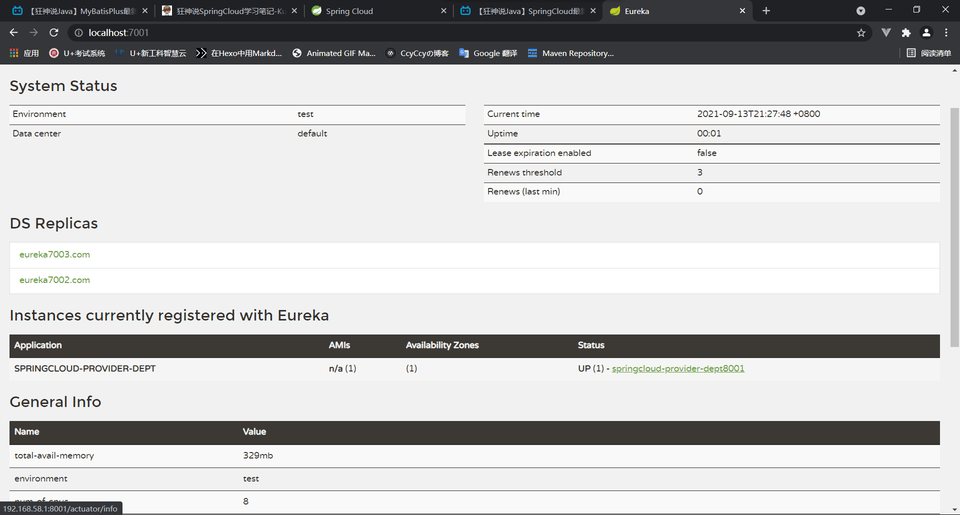The image size is (960, 515).
Task: Click the General Info heading
Action: coord(55,402)
